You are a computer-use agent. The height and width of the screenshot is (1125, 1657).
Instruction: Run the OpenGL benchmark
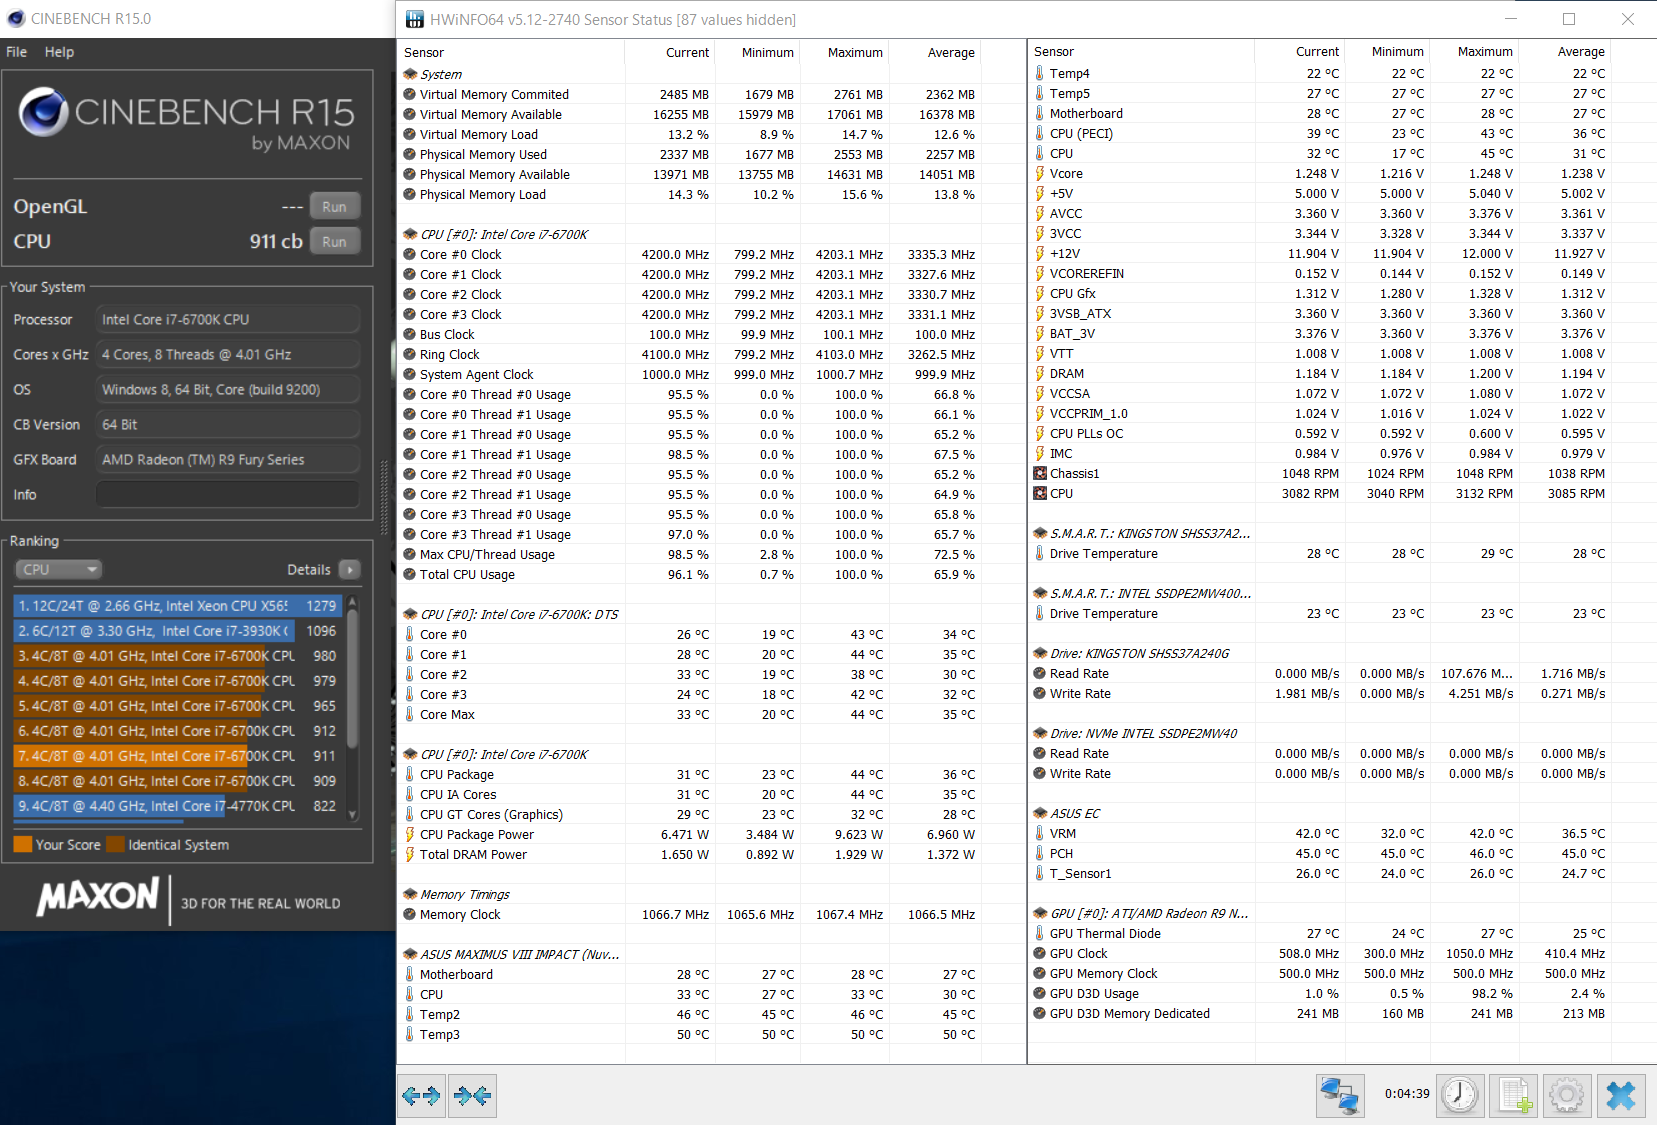pos(334,207)
